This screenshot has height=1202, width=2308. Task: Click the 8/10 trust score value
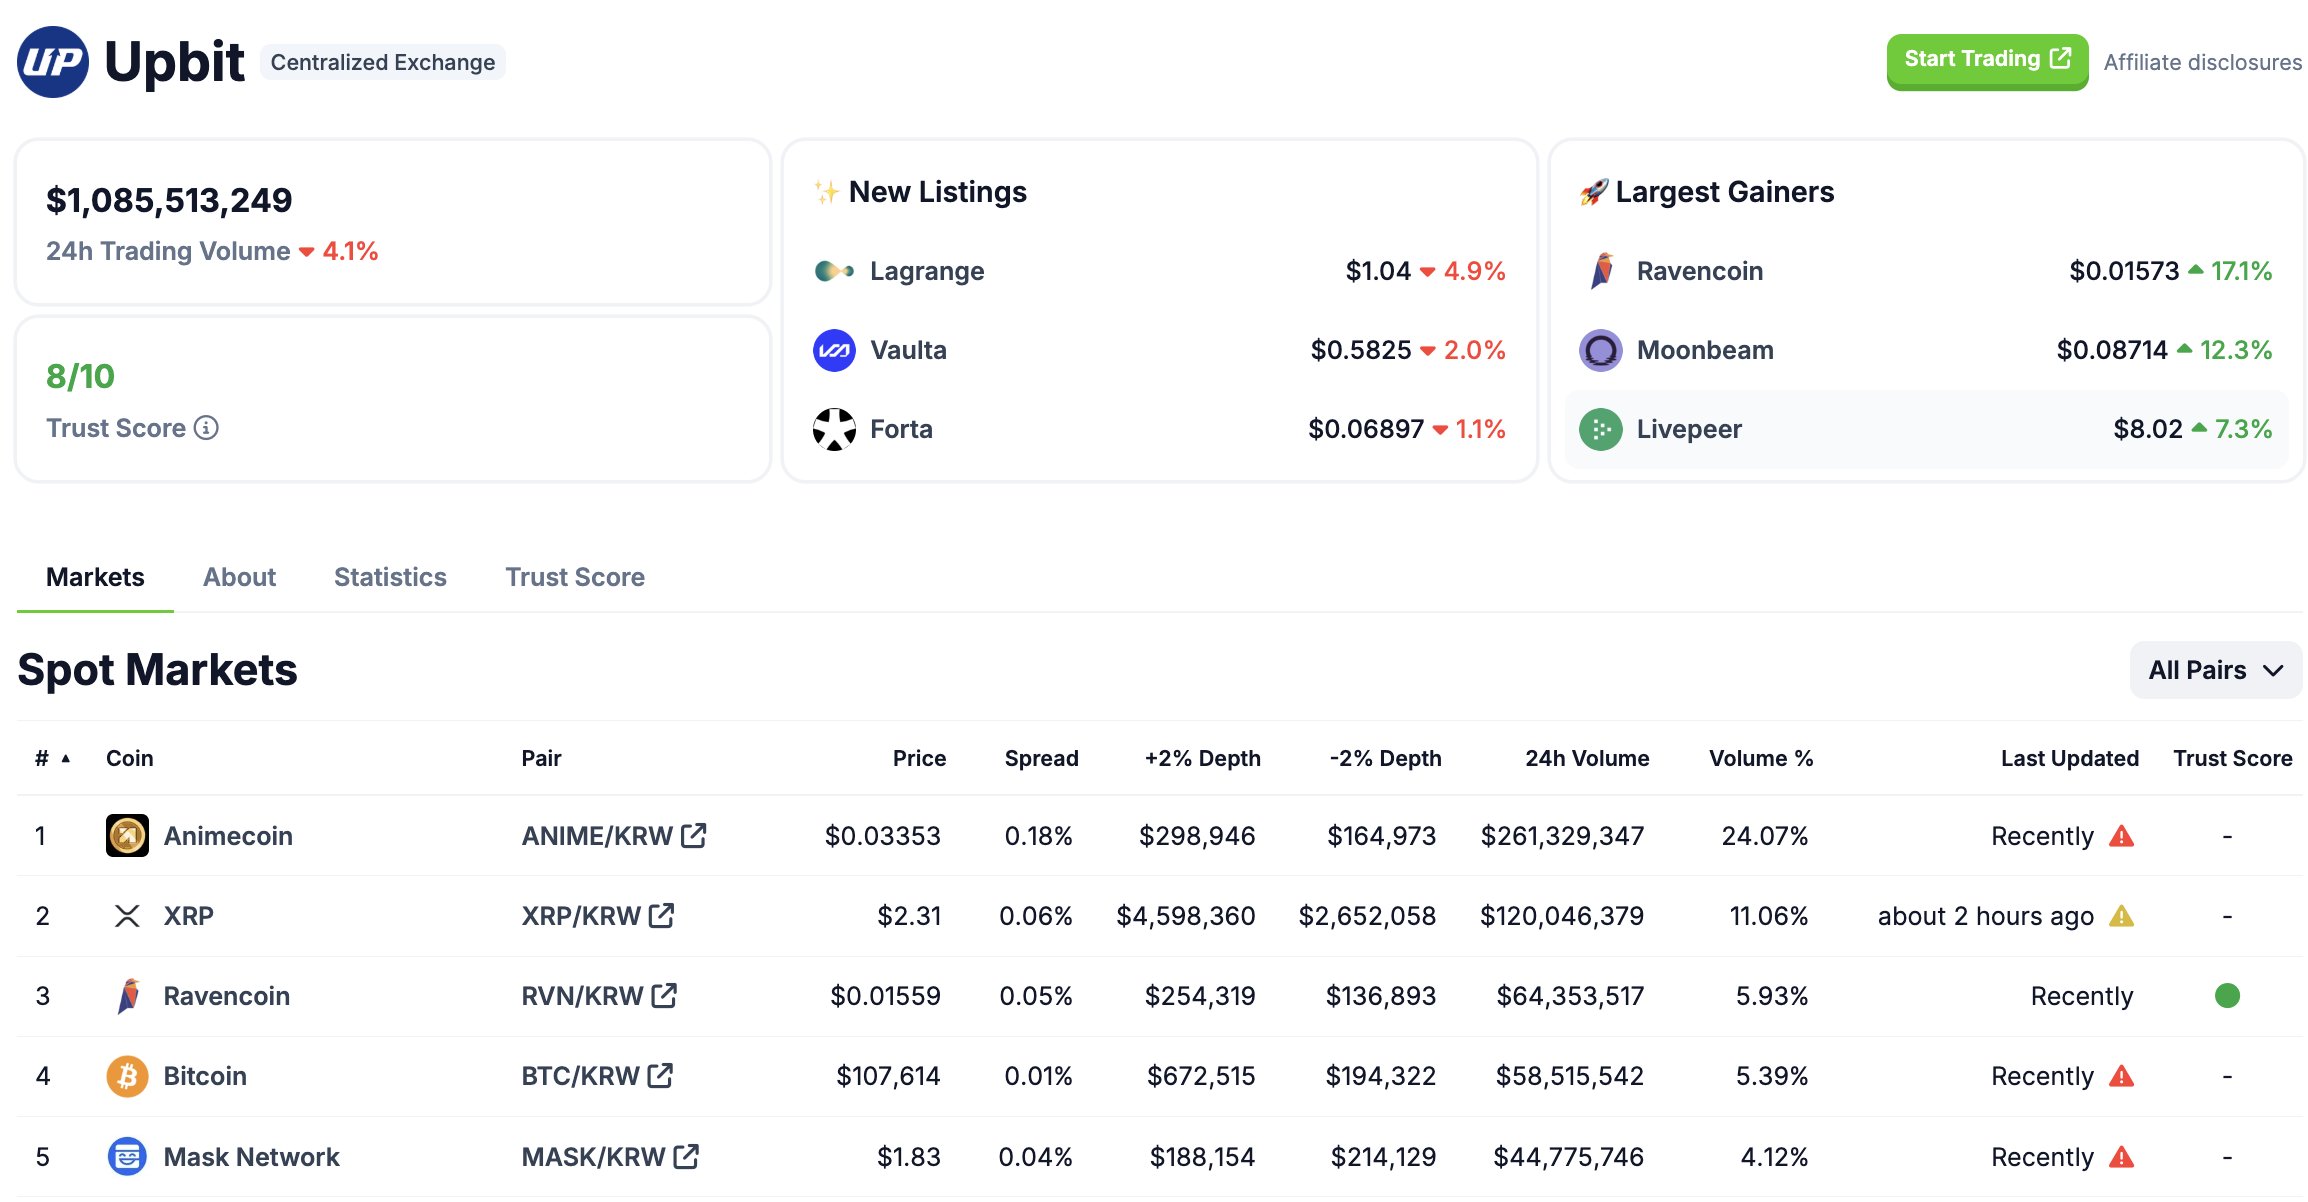click(80, 376)
